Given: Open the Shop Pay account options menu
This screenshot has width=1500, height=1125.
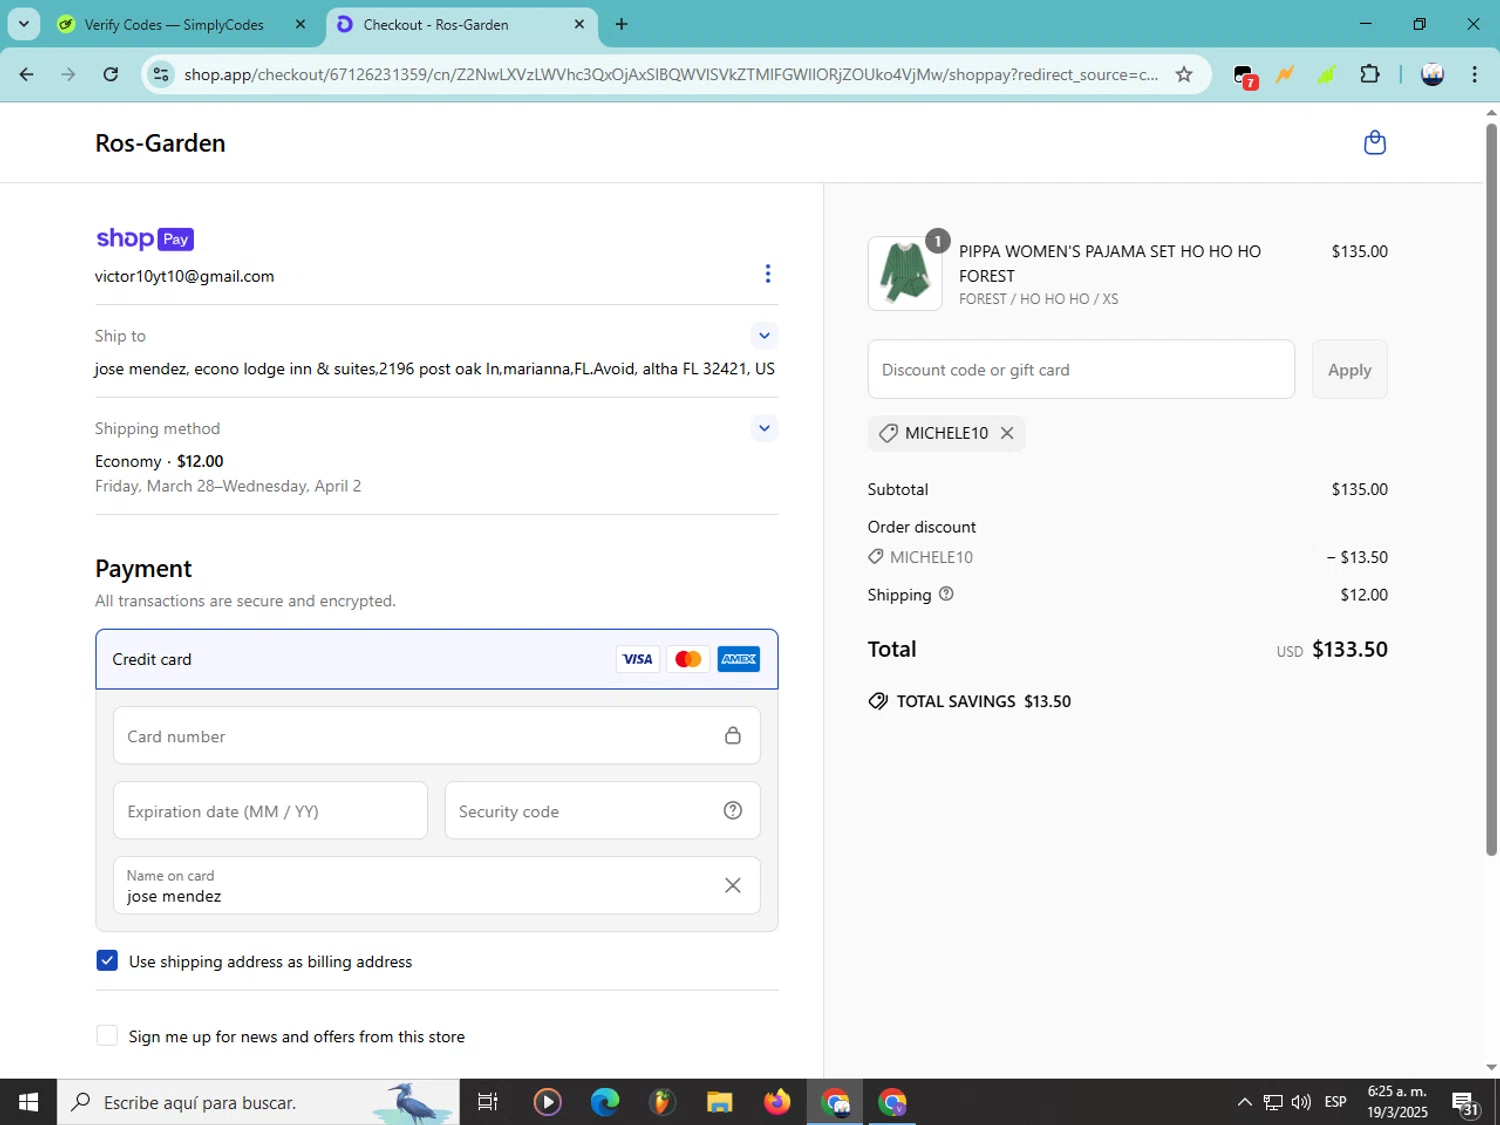Looking at the screenshot, I should [x=768, y=274].
